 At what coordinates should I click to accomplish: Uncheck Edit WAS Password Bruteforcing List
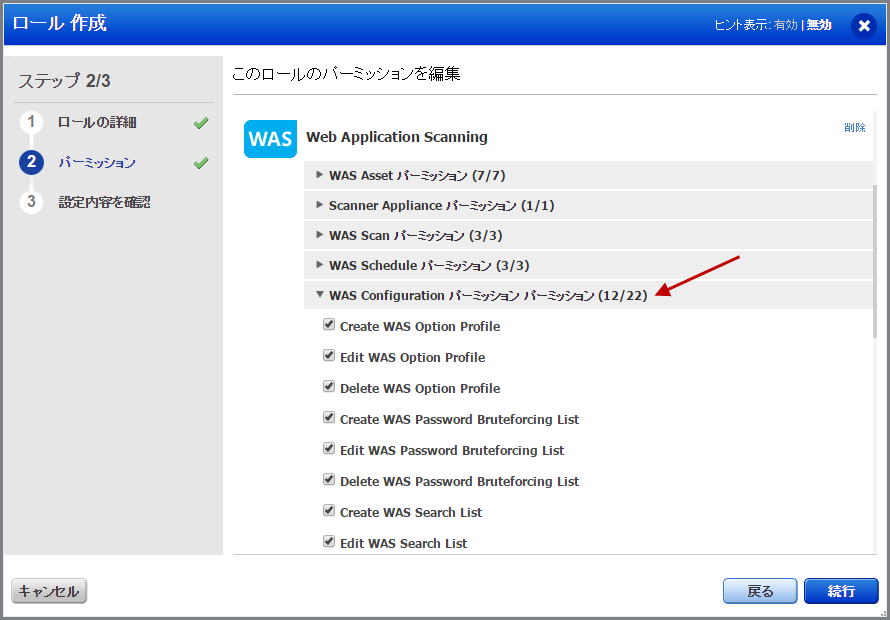[329, 450]
